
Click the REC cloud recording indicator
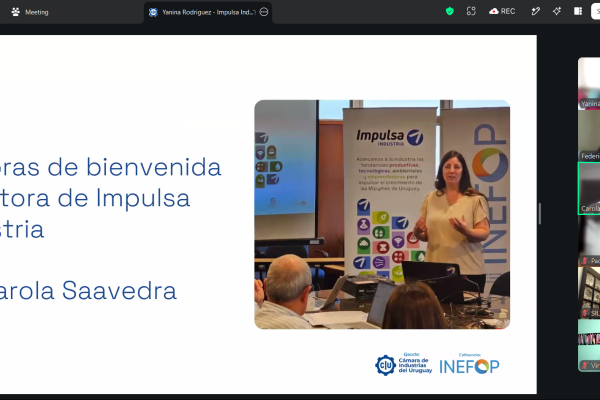(502, 11)
